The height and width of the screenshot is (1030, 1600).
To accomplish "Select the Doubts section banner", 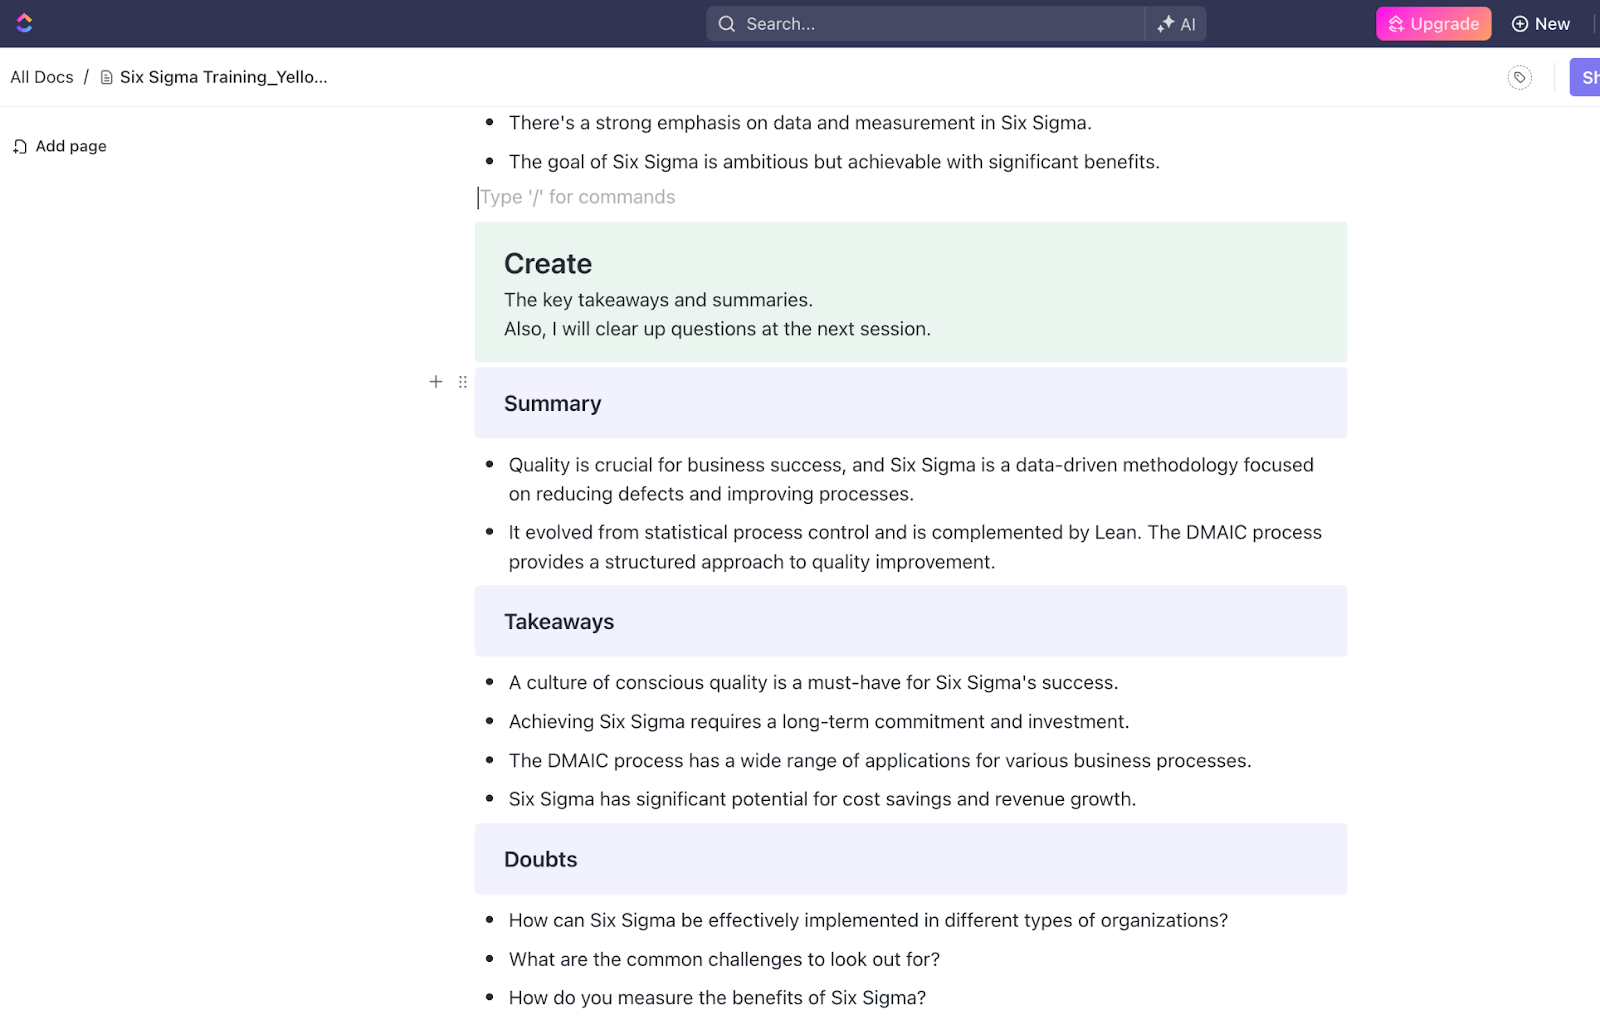I will 541,859.
